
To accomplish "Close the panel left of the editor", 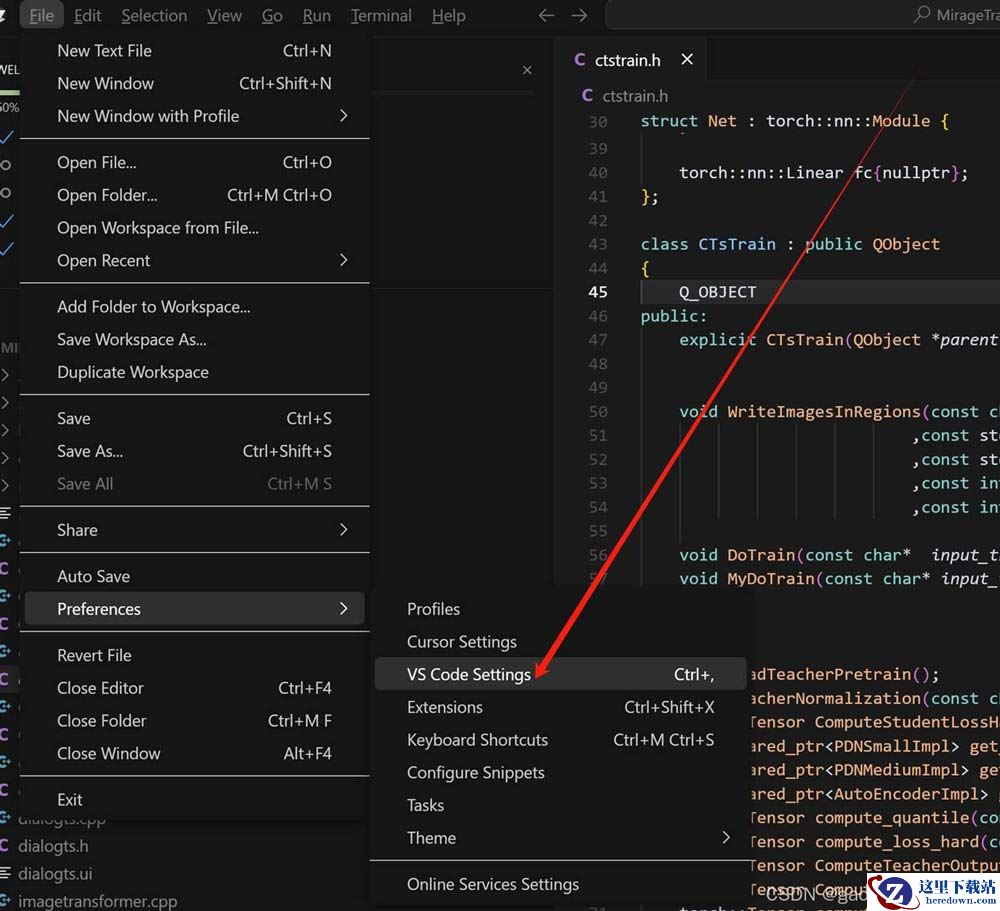I will pyautogui.click(x=527, y=70).
